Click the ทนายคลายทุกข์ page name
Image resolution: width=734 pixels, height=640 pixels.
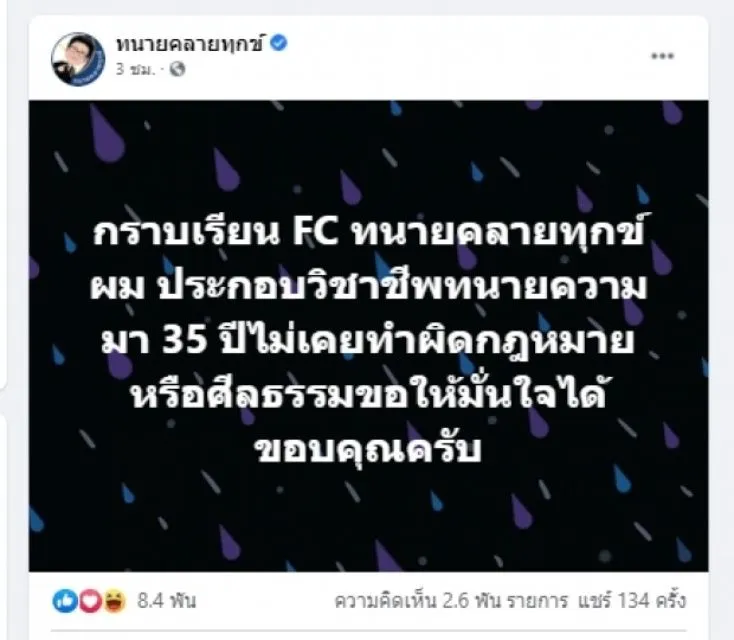[191, 44]
